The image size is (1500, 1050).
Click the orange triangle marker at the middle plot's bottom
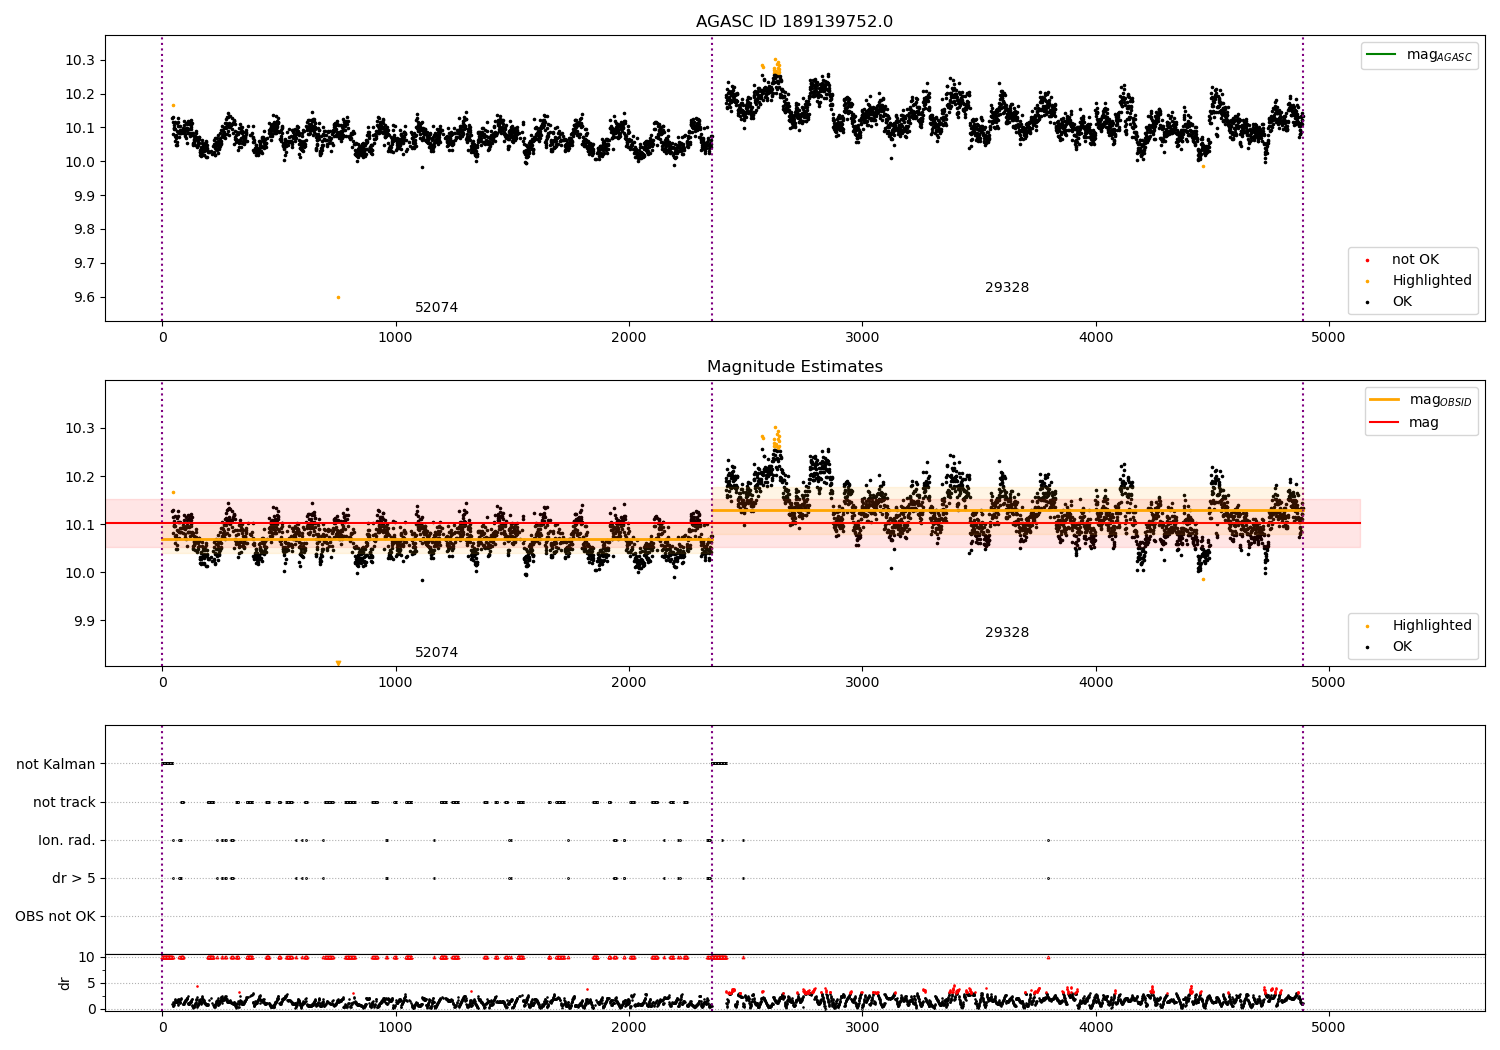click(x=338, y=663)
